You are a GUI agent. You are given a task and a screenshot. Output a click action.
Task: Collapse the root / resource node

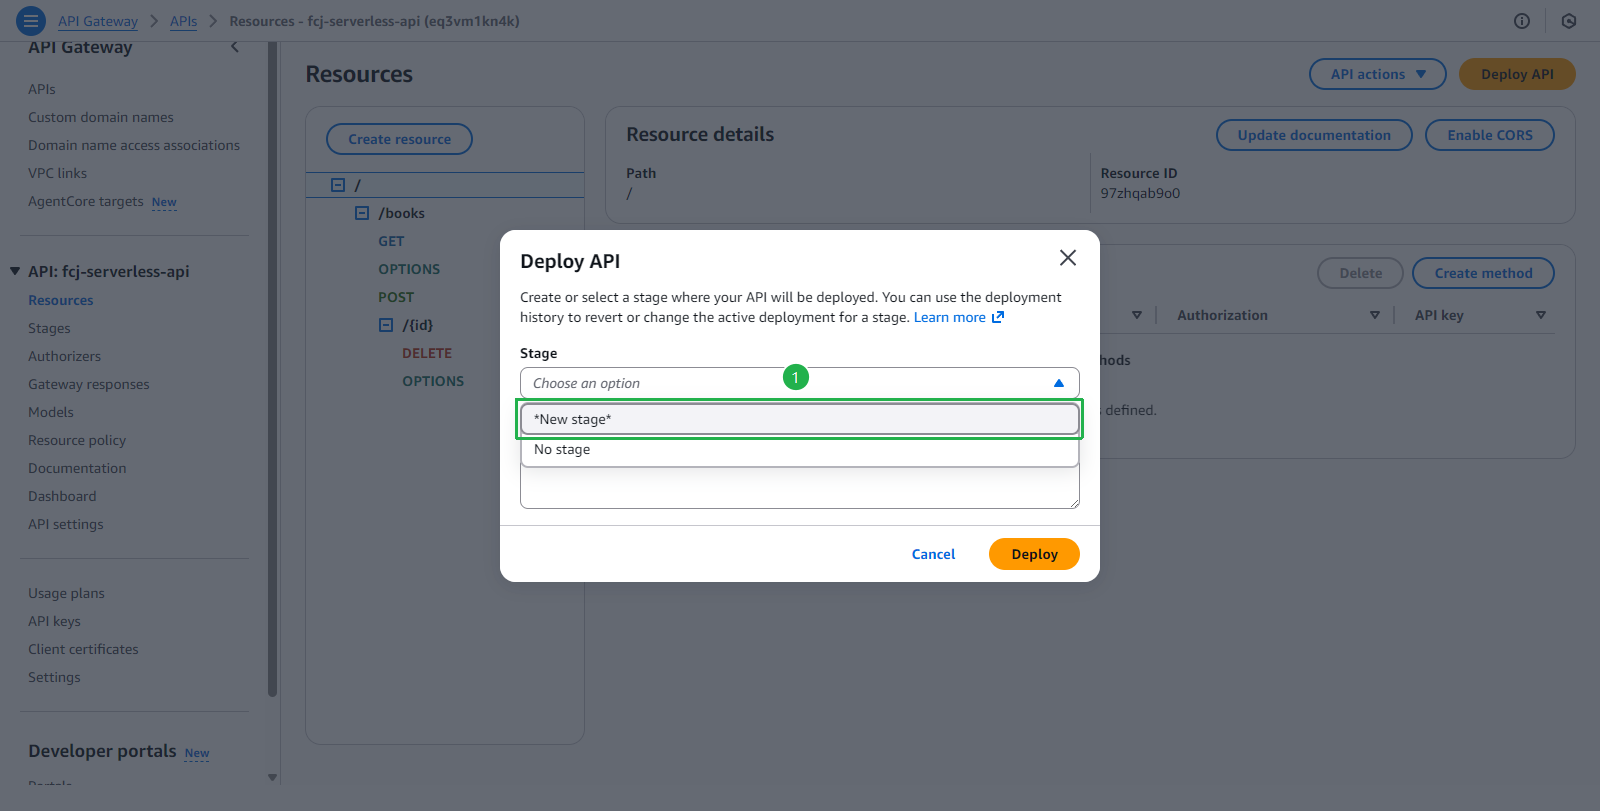[x=338, y=185]
